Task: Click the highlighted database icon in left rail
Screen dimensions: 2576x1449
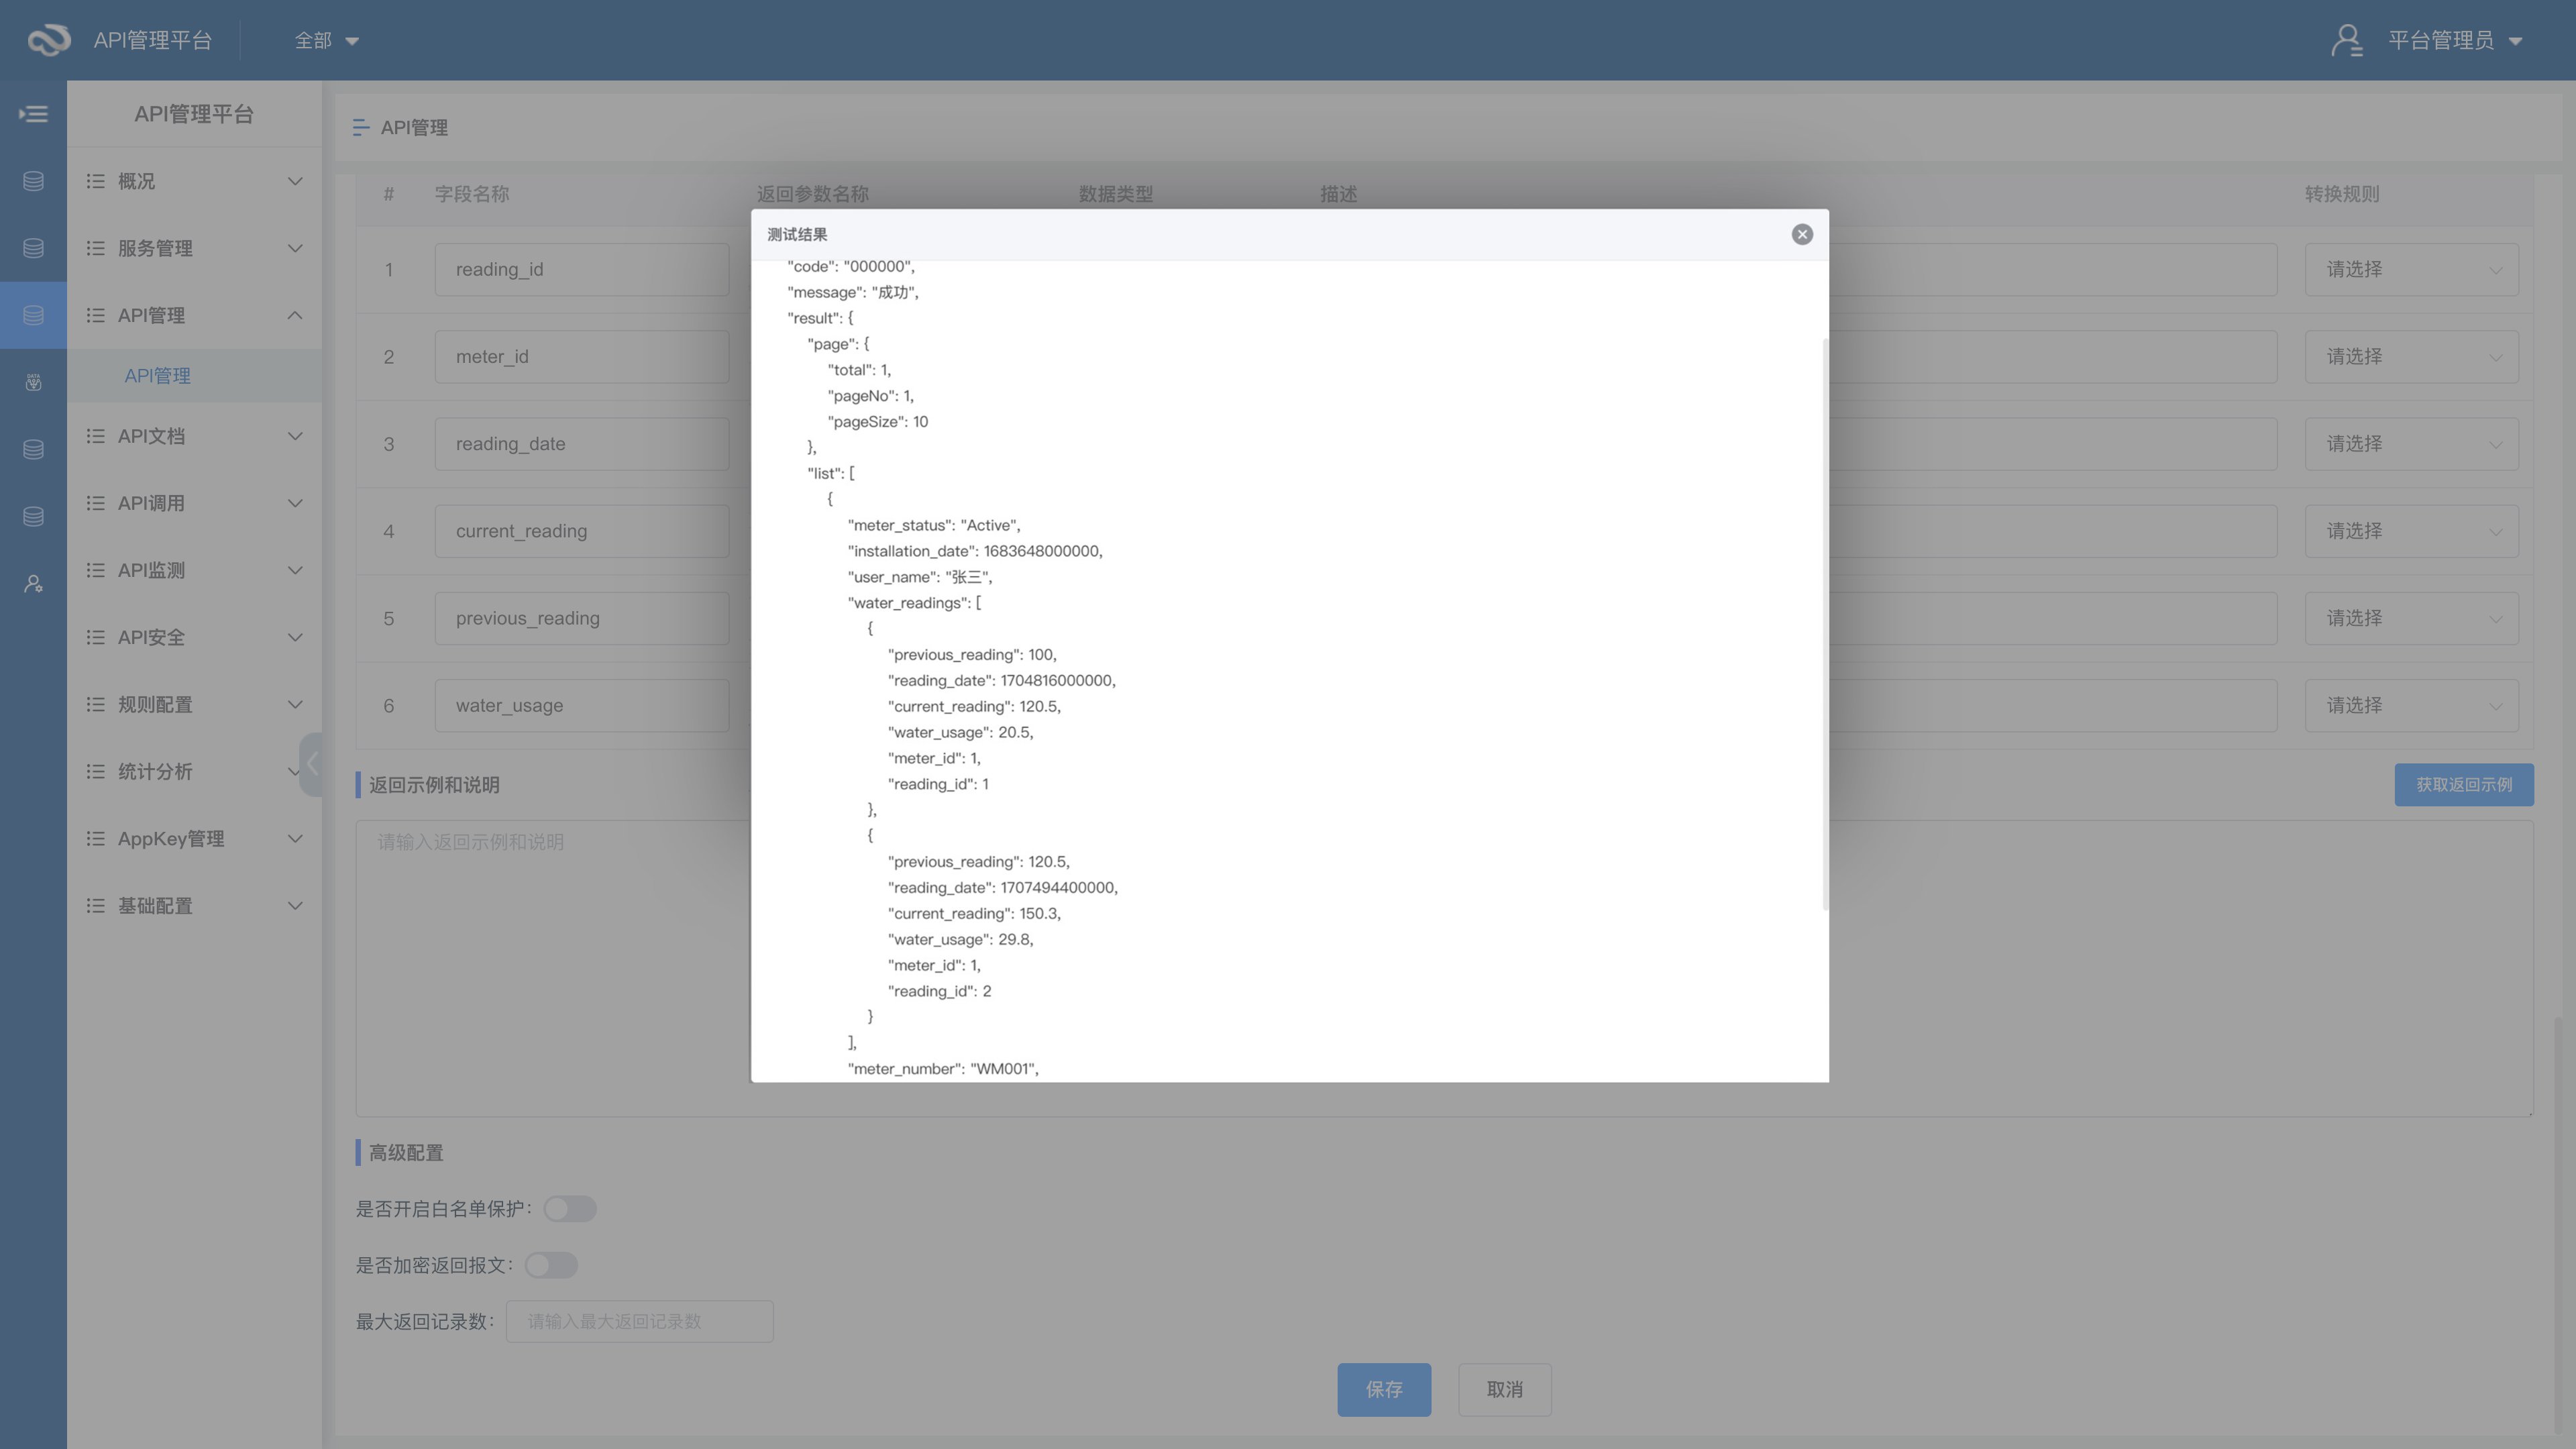Action: point(33,315)
